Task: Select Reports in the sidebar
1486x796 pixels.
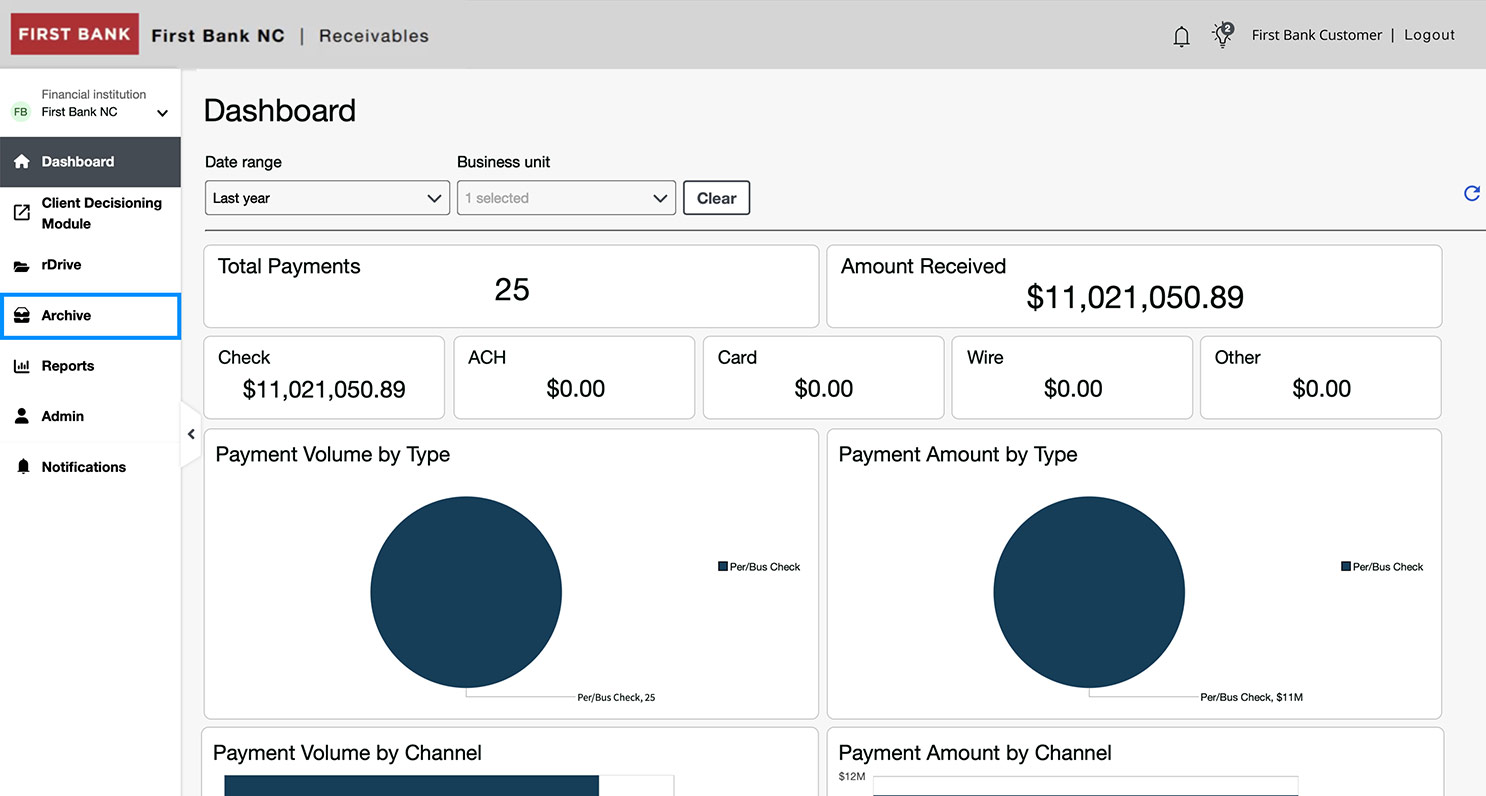Action: click(x=66, y=366)
